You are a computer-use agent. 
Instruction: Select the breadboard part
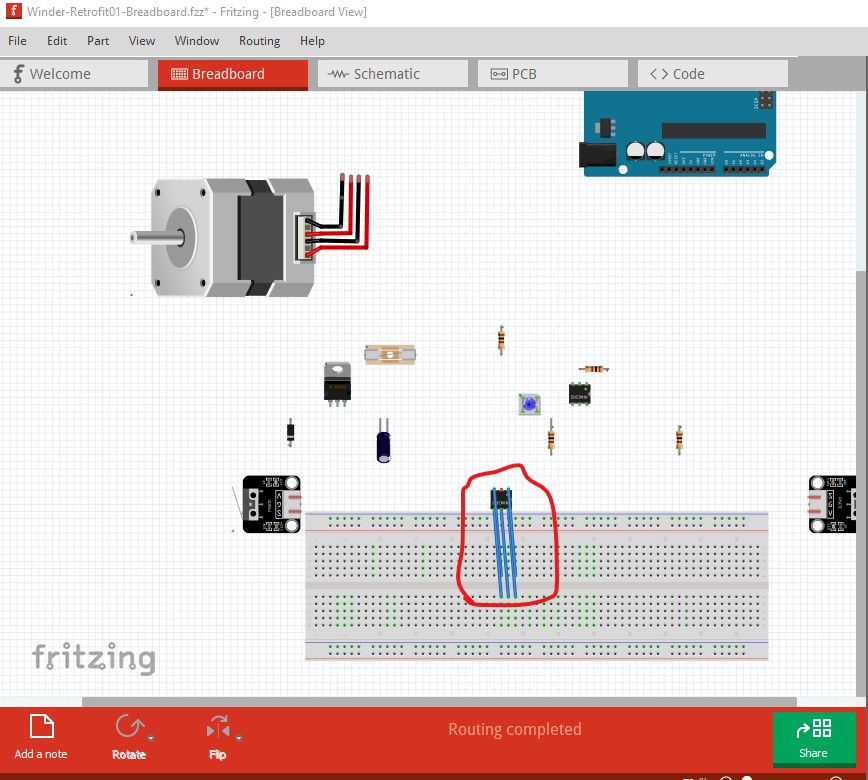tap(536, 586)
